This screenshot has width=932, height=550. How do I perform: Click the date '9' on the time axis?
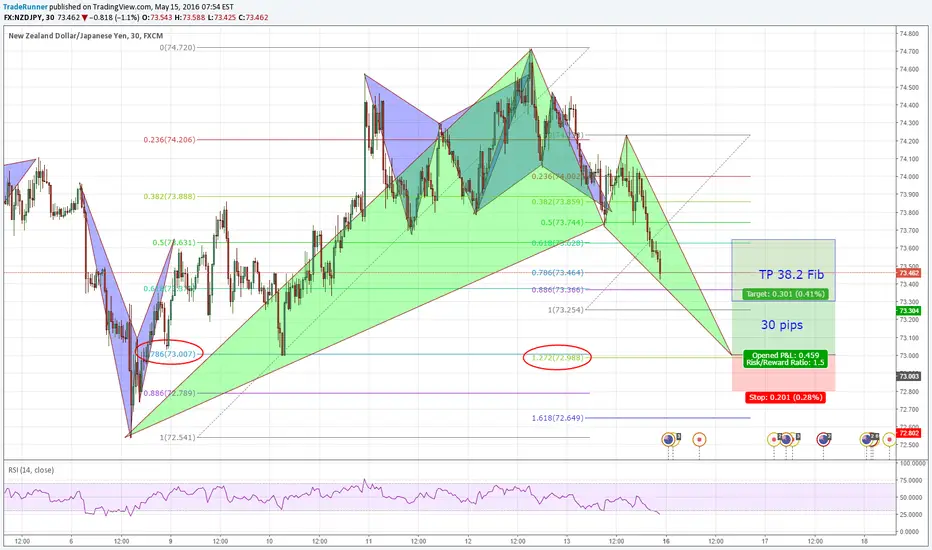[171, 541]
